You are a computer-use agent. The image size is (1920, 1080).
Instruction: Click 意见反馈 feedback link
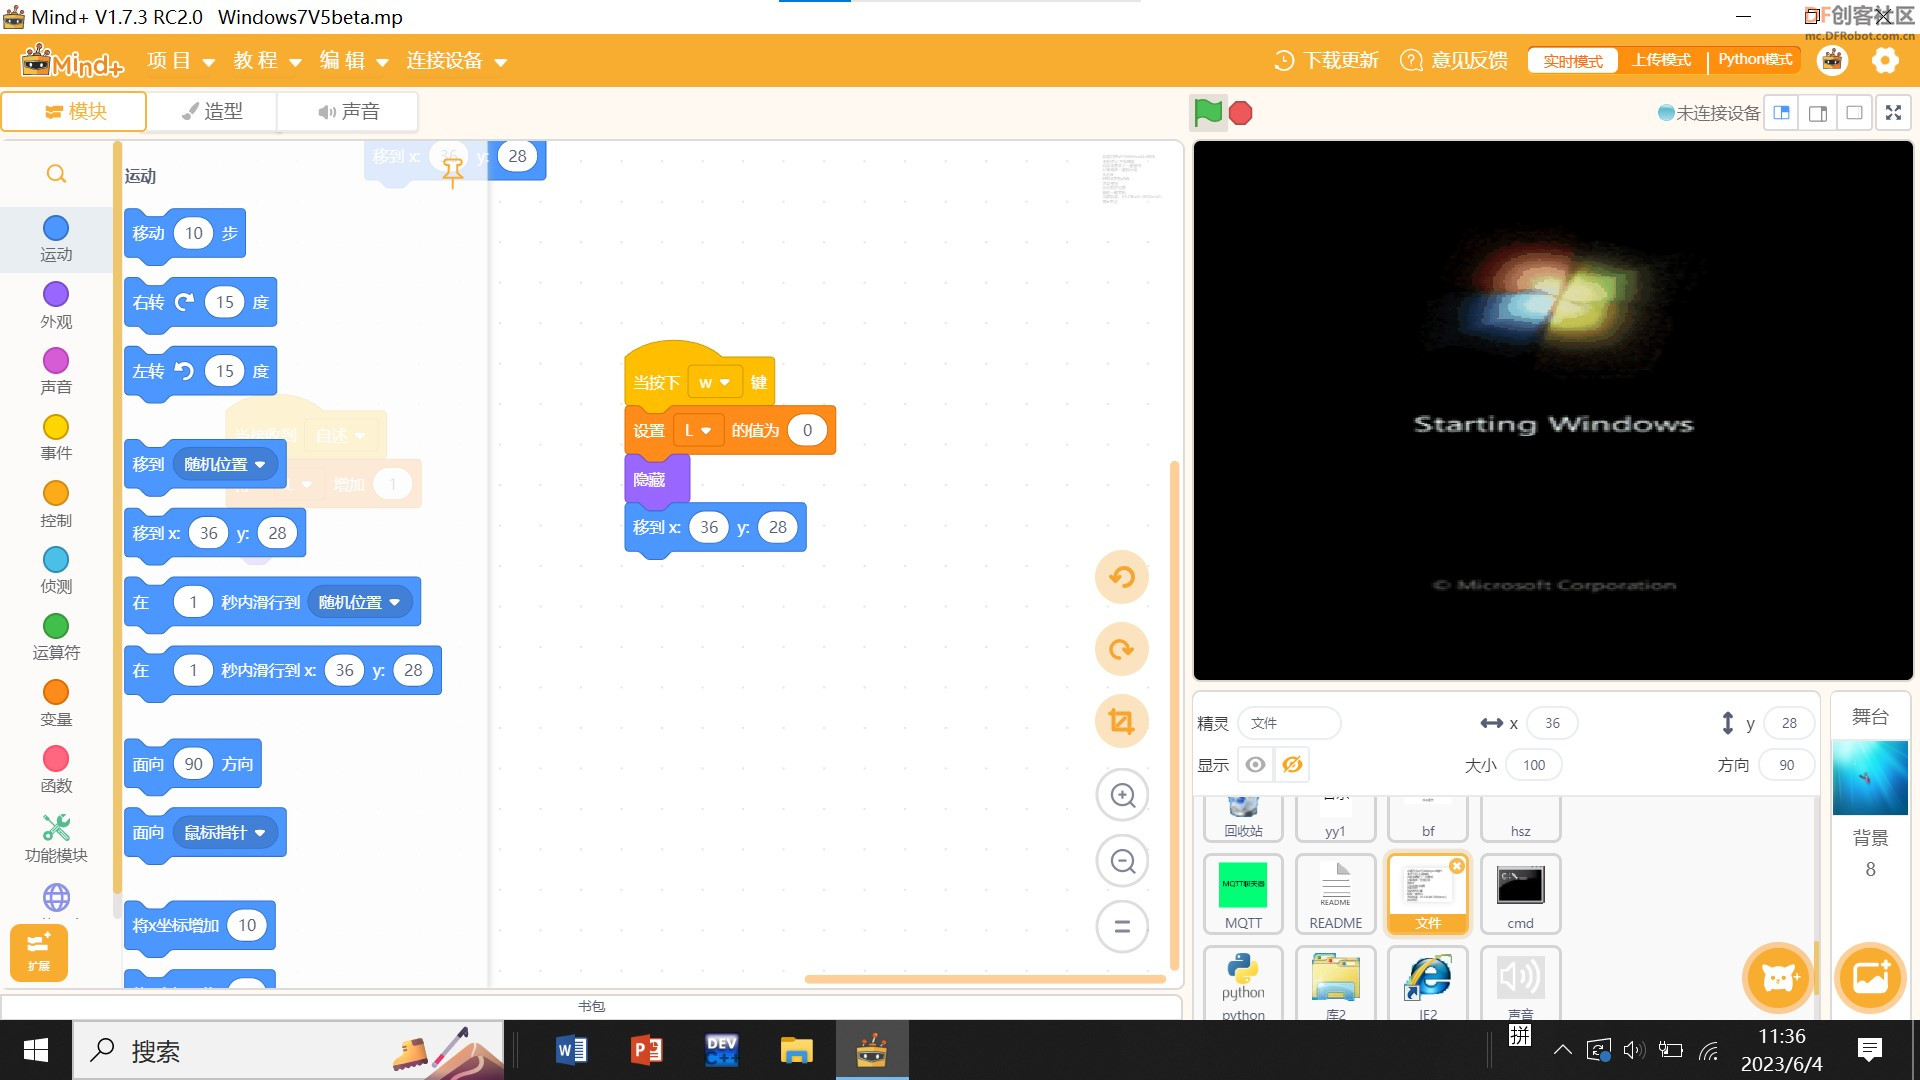click(x=1454, y=61)
